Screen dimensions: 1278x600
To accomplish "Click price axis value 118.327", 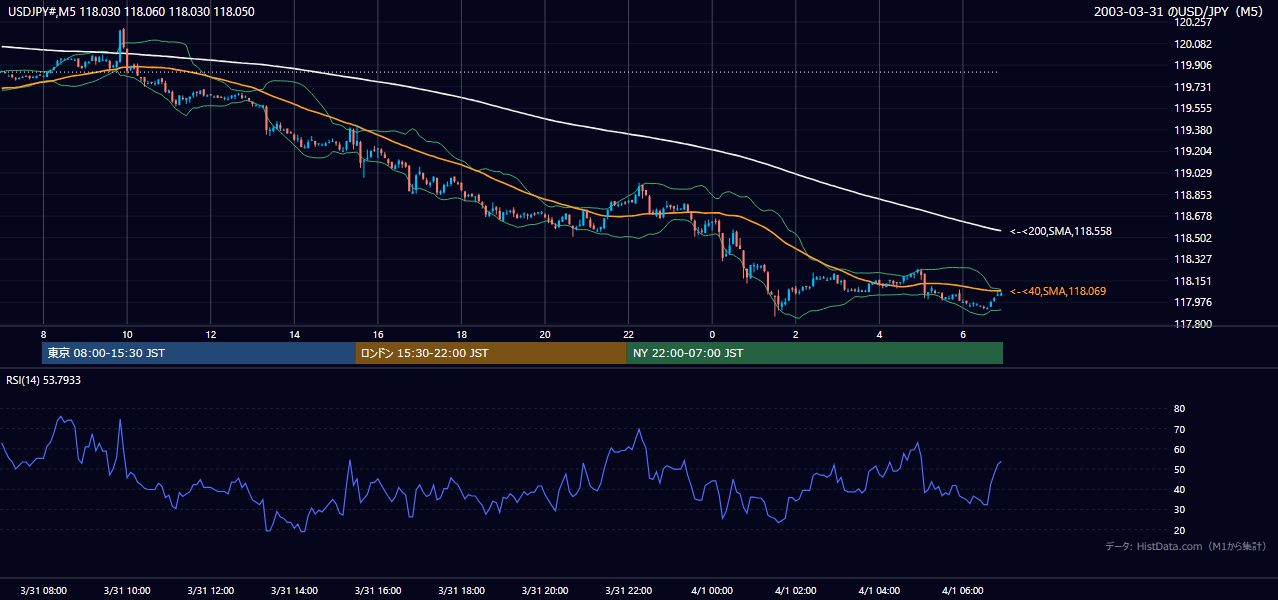I will click(x=1192, y=259).
